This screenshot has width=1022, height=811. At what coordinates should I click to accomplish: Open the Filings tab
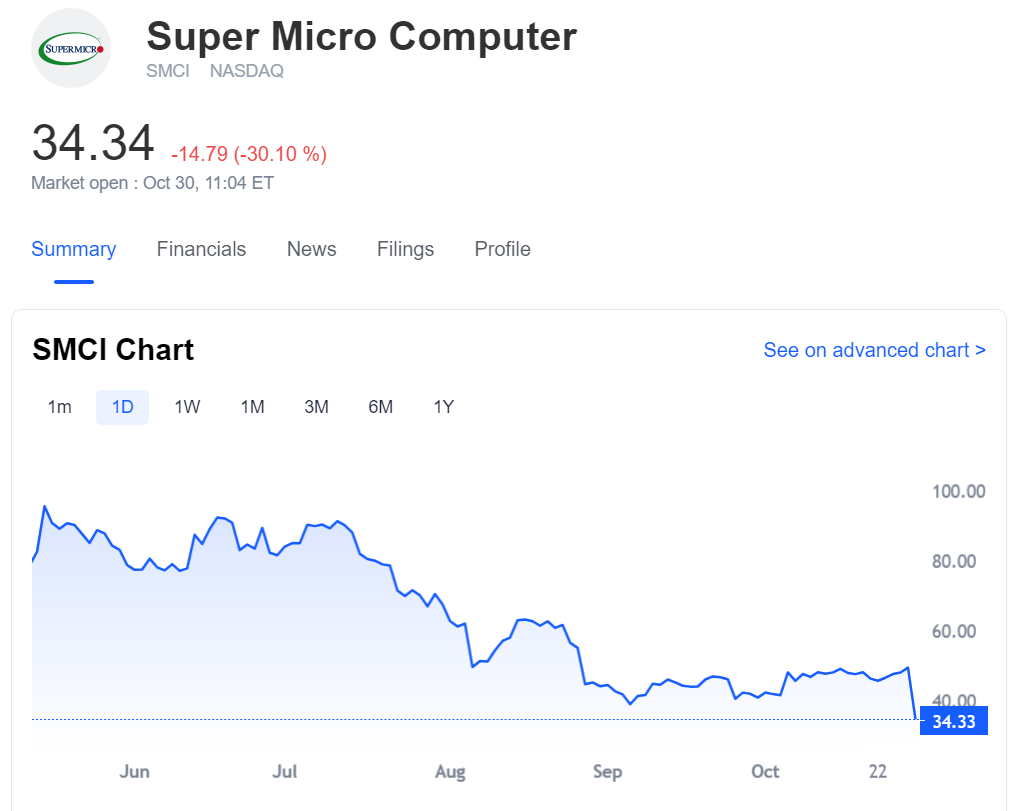[405, 249]
